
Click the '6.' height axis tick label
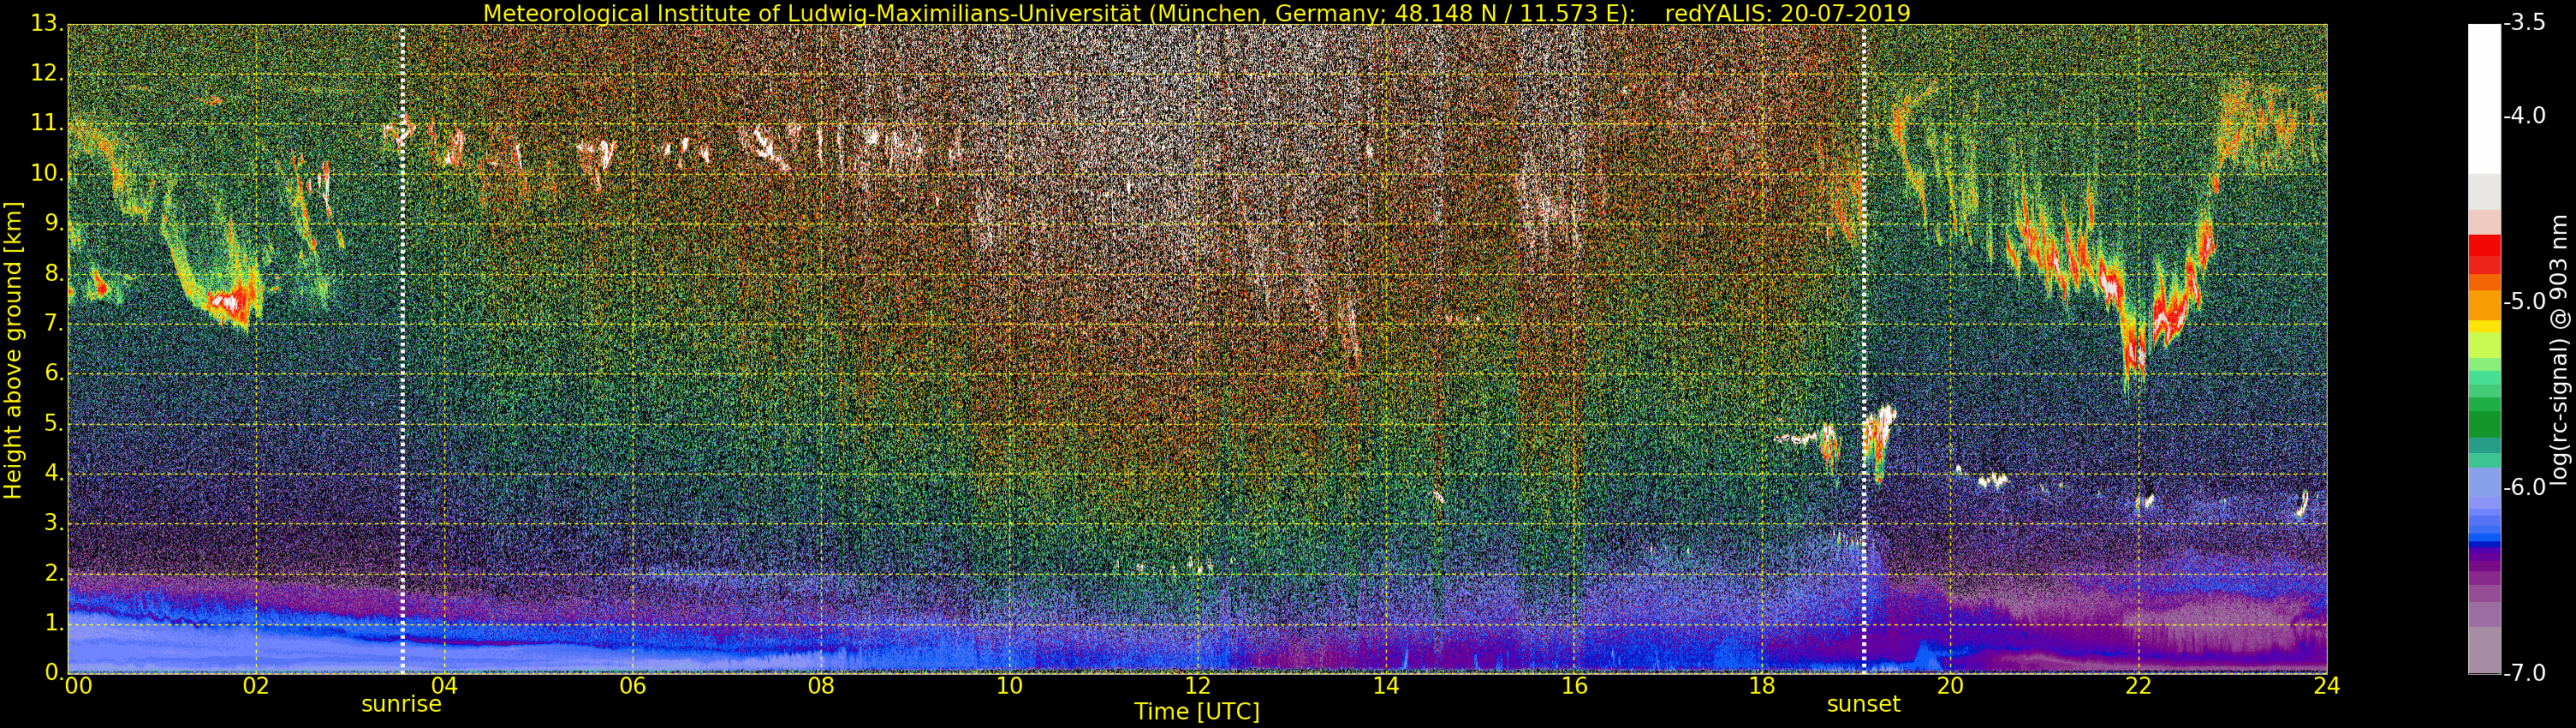(x=53, y=373)
